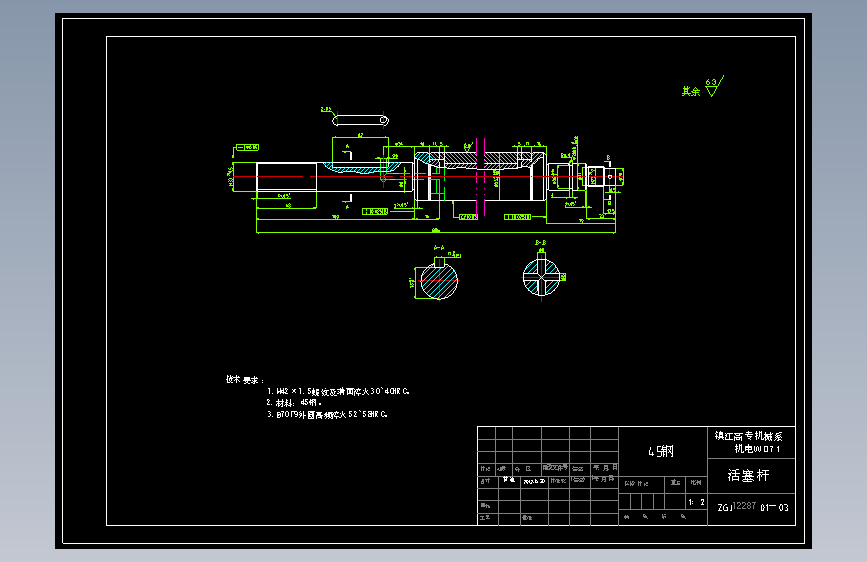Click requirement line 1 about M42×1.5 thread
The image size is (867, 562).
(338, 392)
